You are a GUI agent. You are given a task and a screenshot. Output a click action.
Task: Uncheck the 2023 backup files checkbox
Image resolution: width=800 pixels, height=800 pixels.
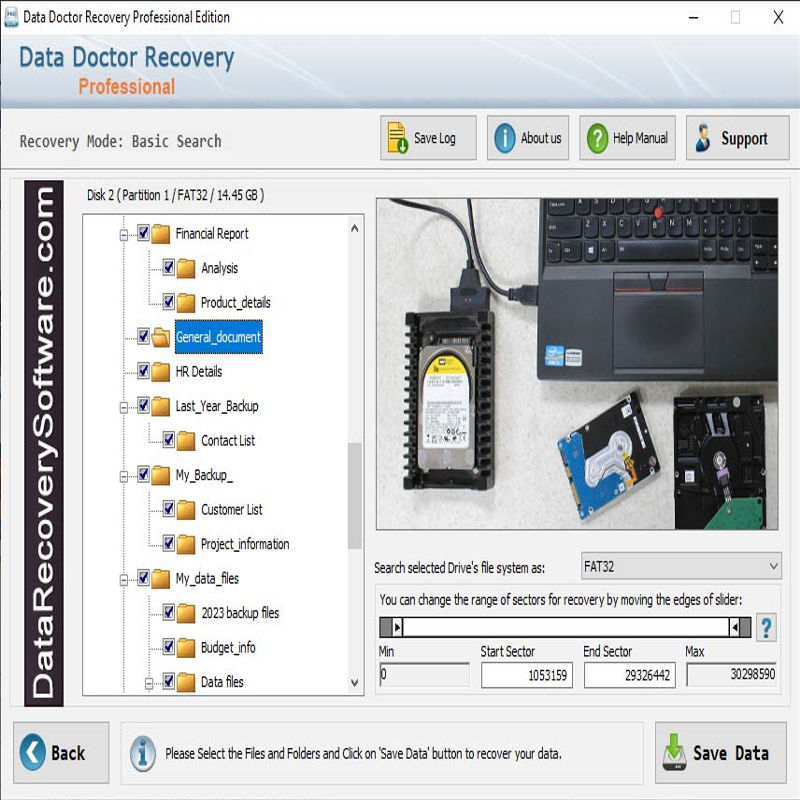click(x=169, y=612)
